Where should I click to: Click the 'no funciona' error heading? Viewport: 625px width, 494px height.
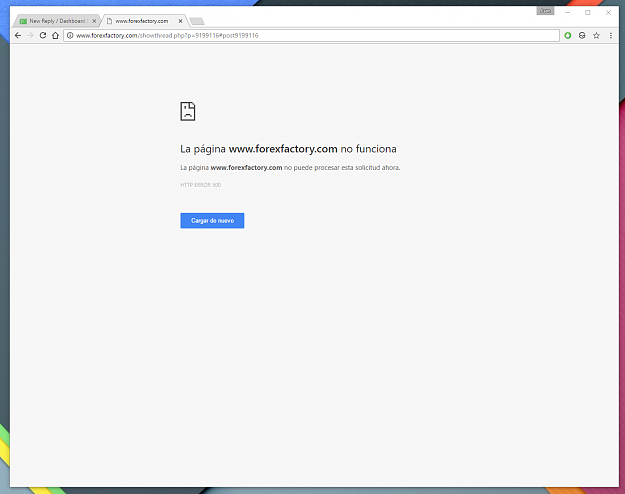coord(288,149)
